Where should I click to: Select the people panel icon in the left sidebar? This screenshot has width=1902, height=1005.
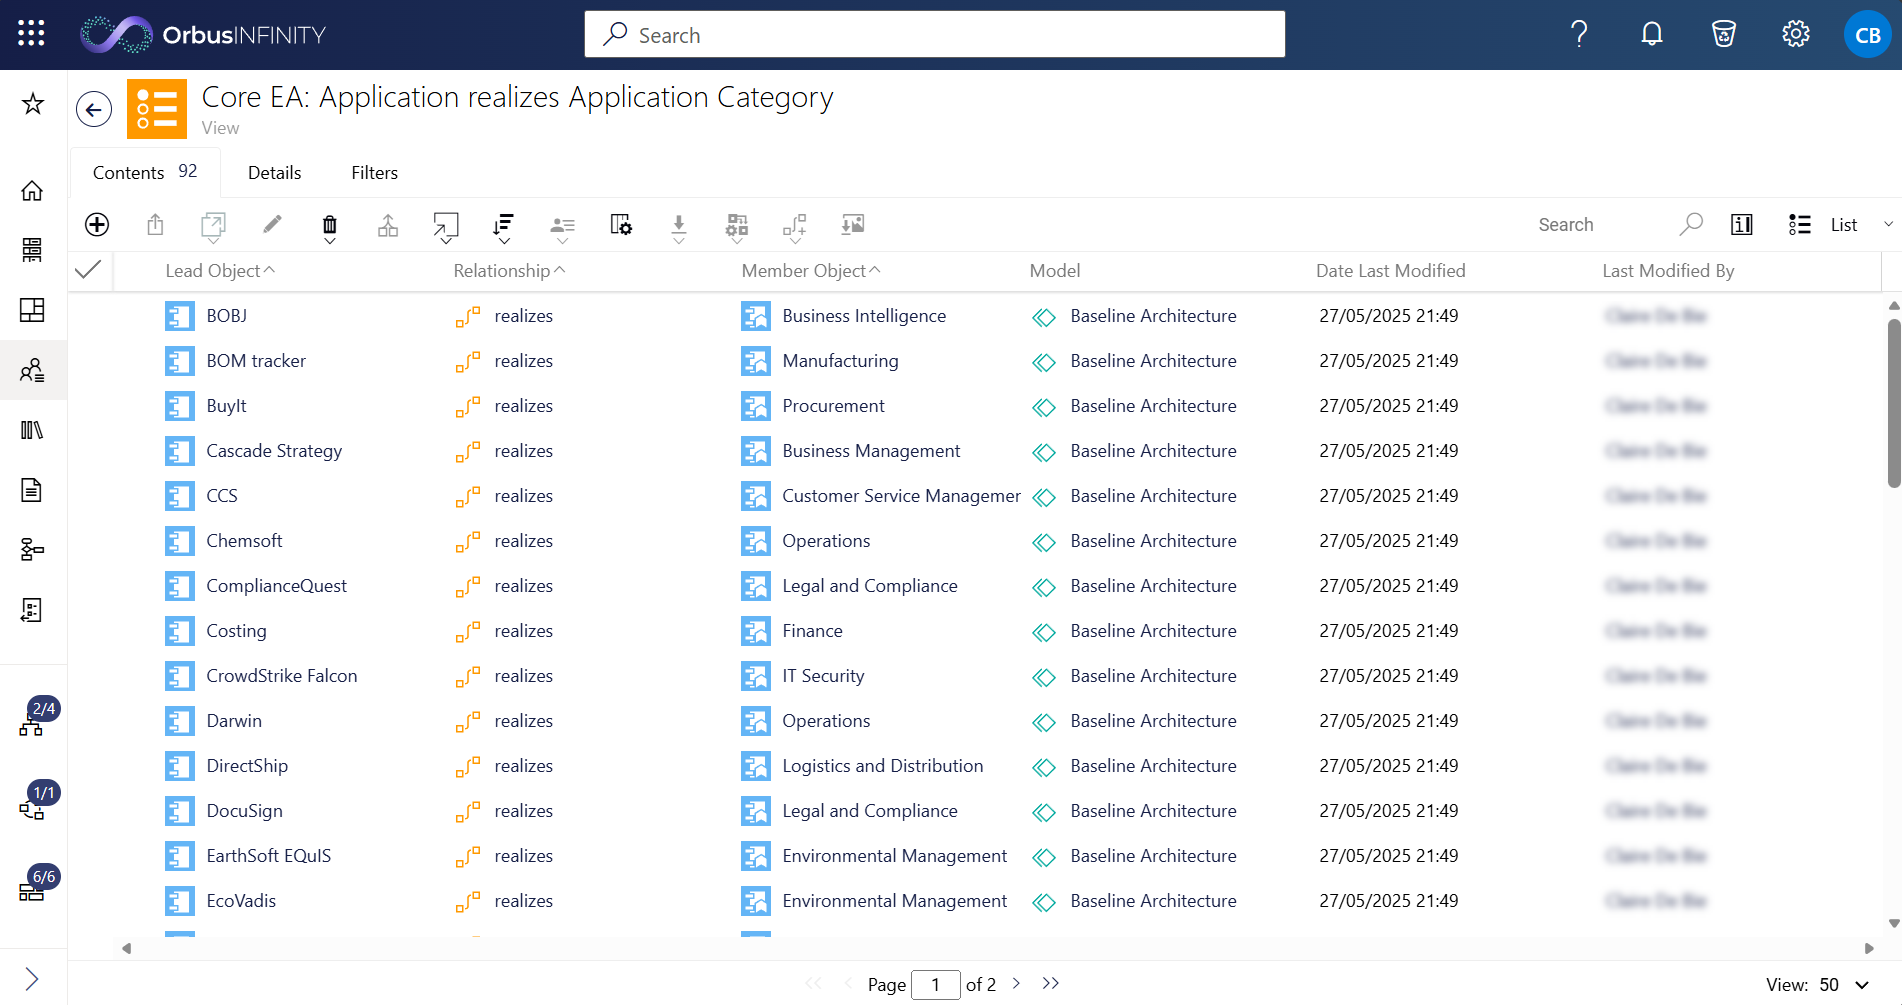click(x=33, y=370)
